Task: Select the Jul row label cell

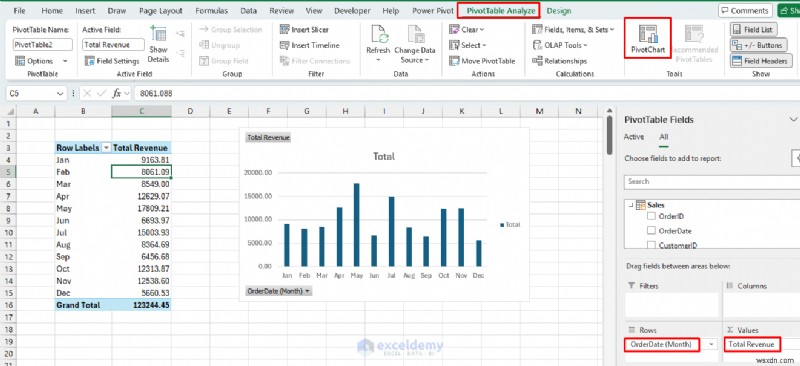Action: pos(83,233)
